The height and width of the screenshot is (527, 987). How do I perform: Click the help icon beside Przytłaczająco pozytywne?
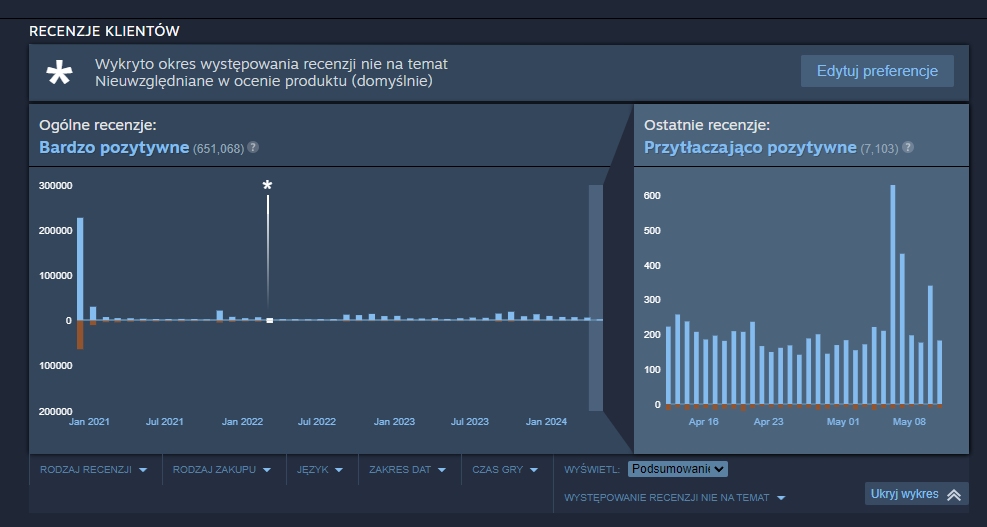[x=907, y=147]
